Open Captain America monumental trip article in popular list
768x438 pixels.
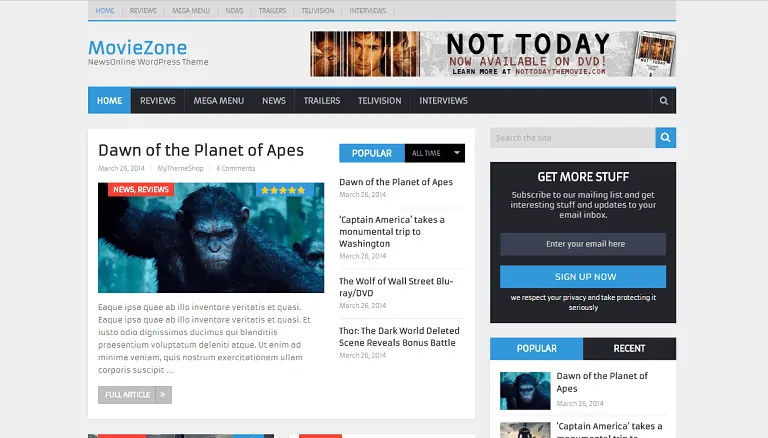[392, 232]
